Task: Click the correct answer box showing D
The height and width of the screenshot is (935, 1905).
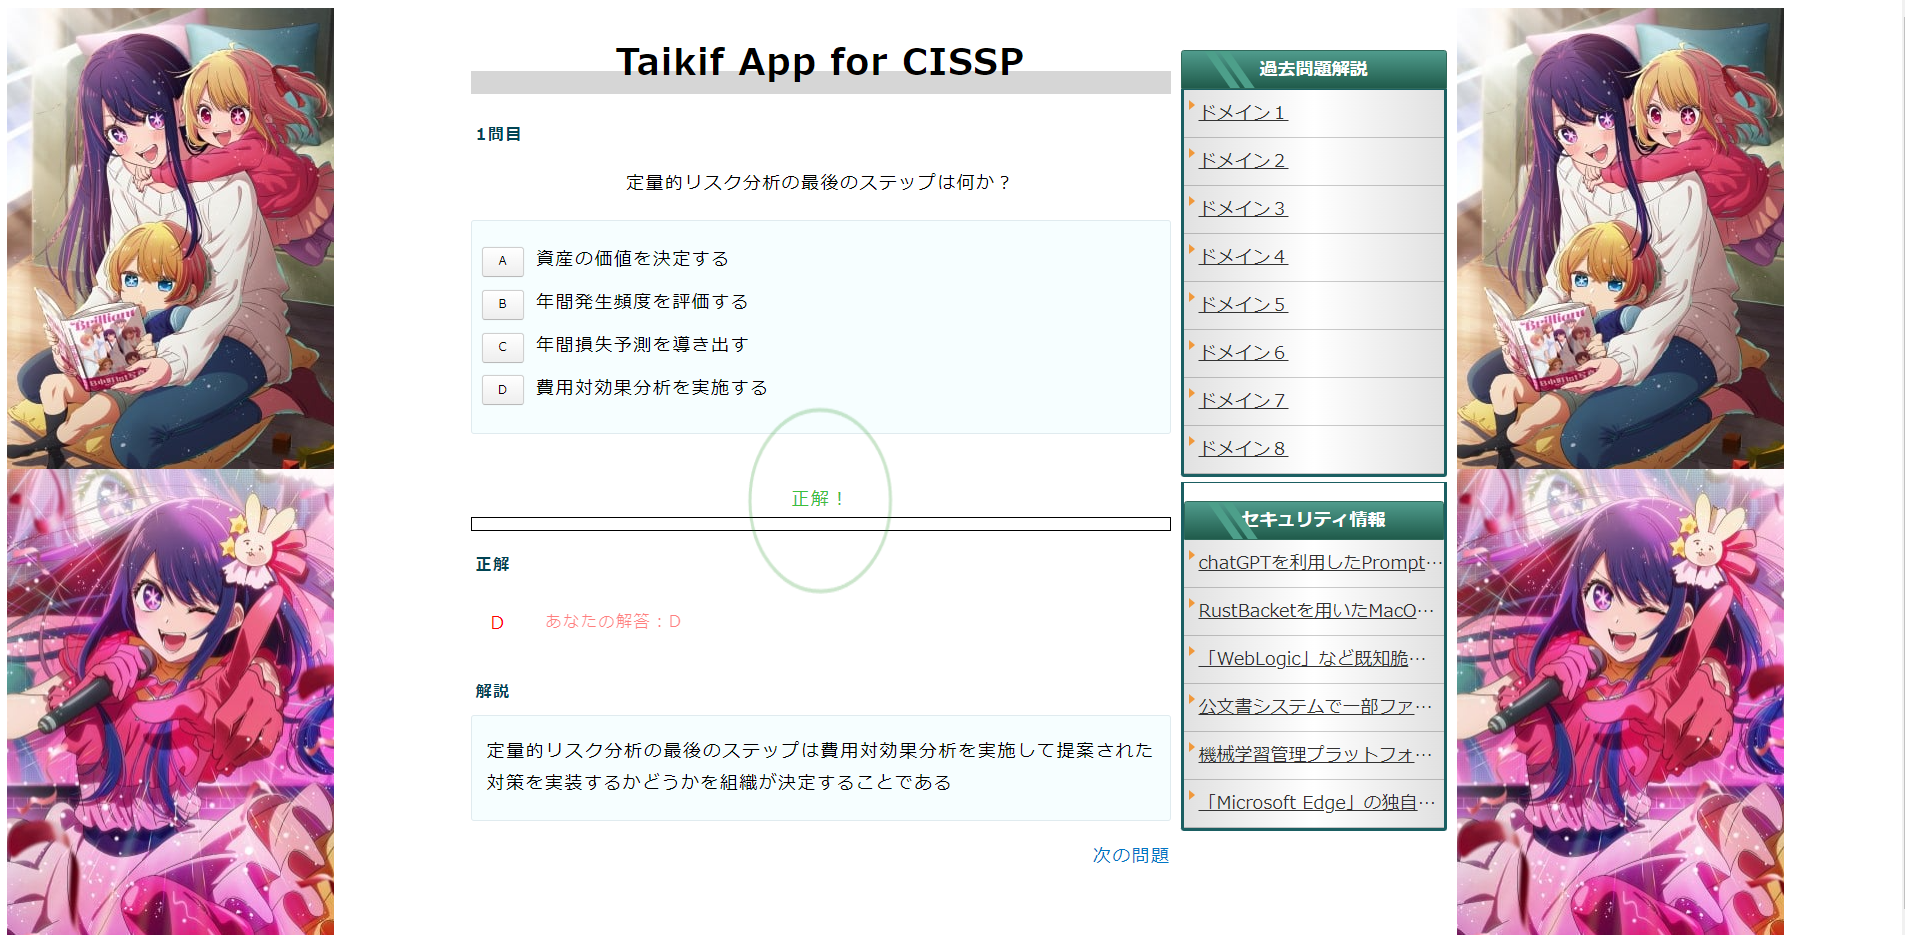Action: (x=497, y=621)
